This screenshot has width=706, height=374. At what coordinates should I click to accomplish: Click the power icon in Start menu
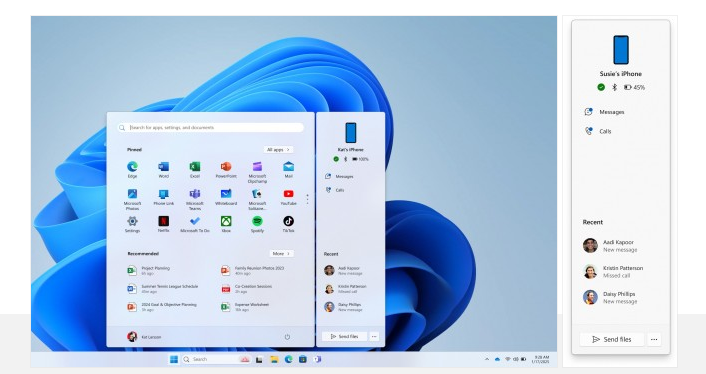coord(287,337)
